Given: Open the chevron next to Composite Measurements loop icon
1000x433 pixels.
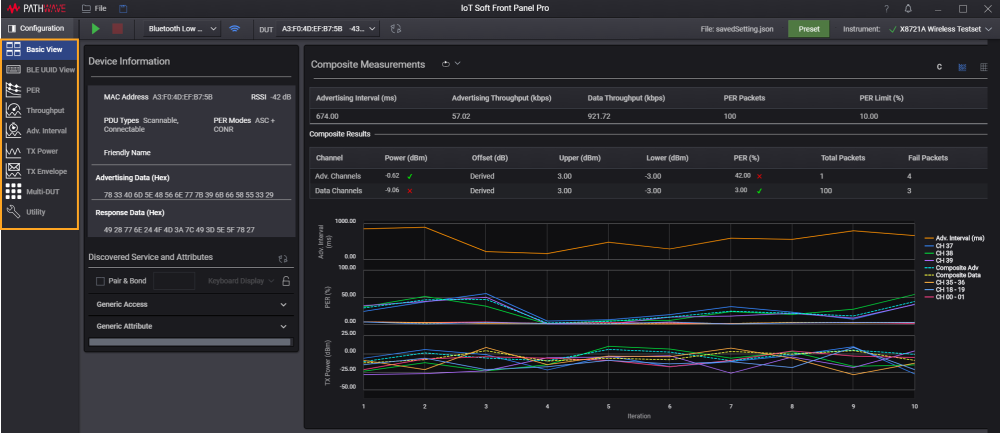Looking at the screenshot, I should pos(457,64).
